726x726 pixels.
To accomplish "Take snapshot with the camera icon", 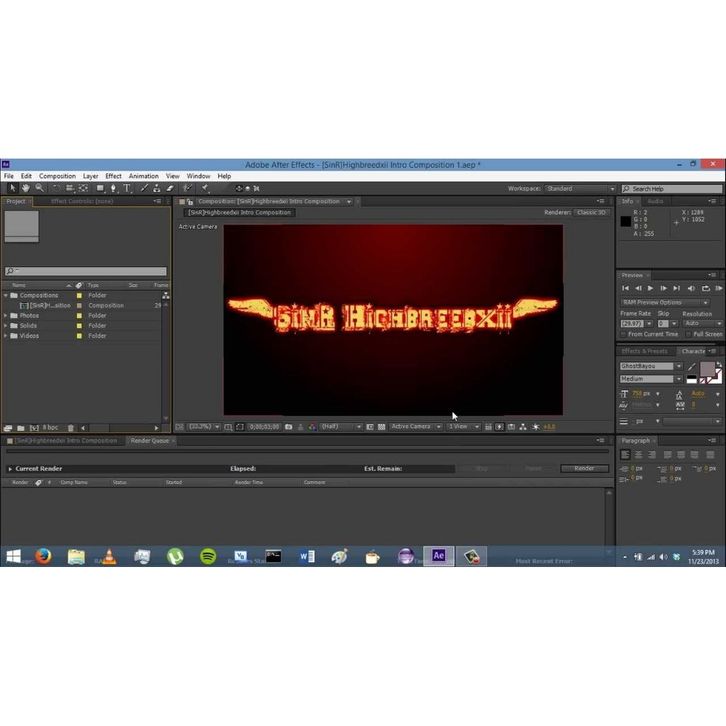I will click(x=289, y=427).
